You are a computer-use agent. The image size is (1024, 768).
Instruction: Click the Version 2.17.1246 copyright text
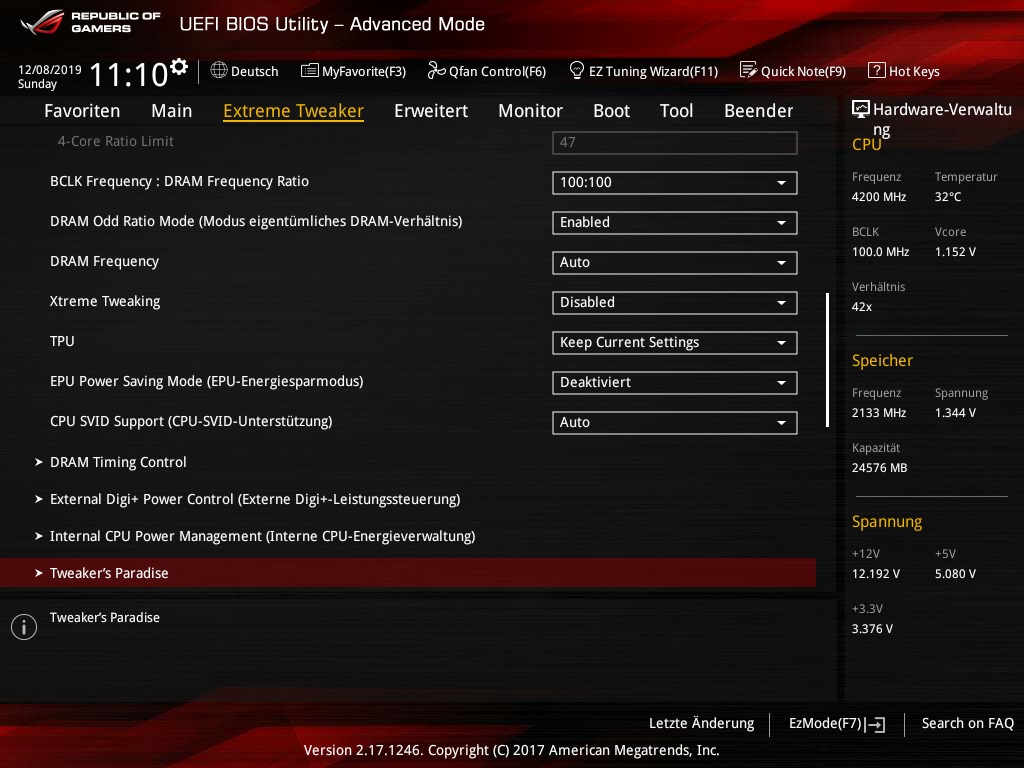coord(511,750)
